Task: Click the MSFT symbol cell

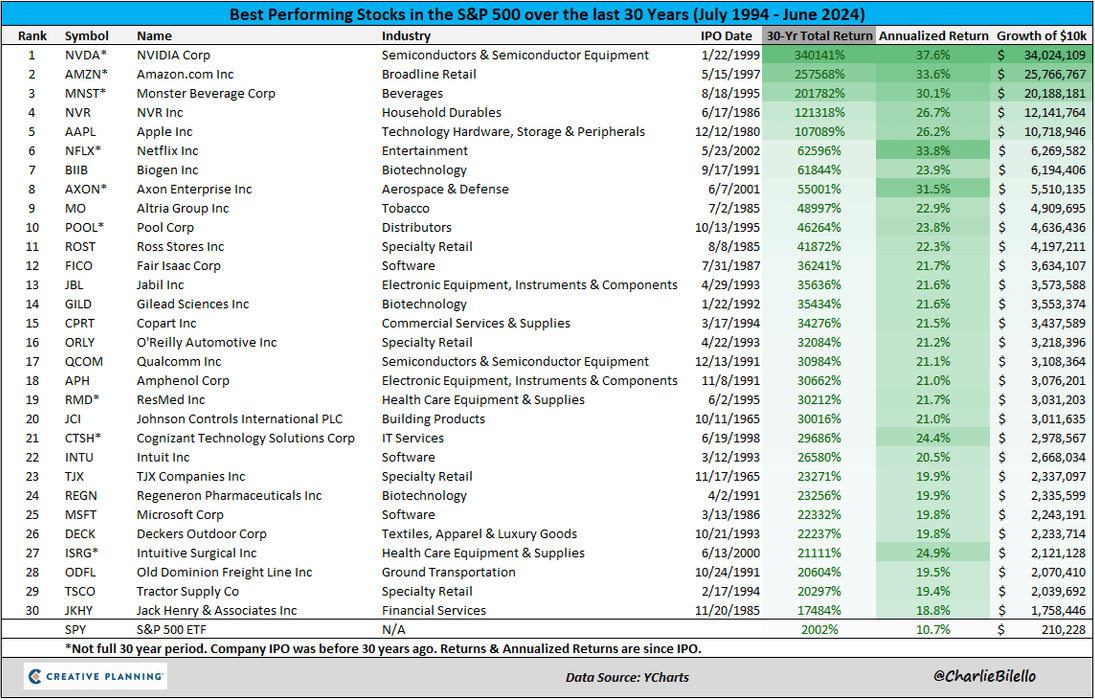Action: point(80,515)
